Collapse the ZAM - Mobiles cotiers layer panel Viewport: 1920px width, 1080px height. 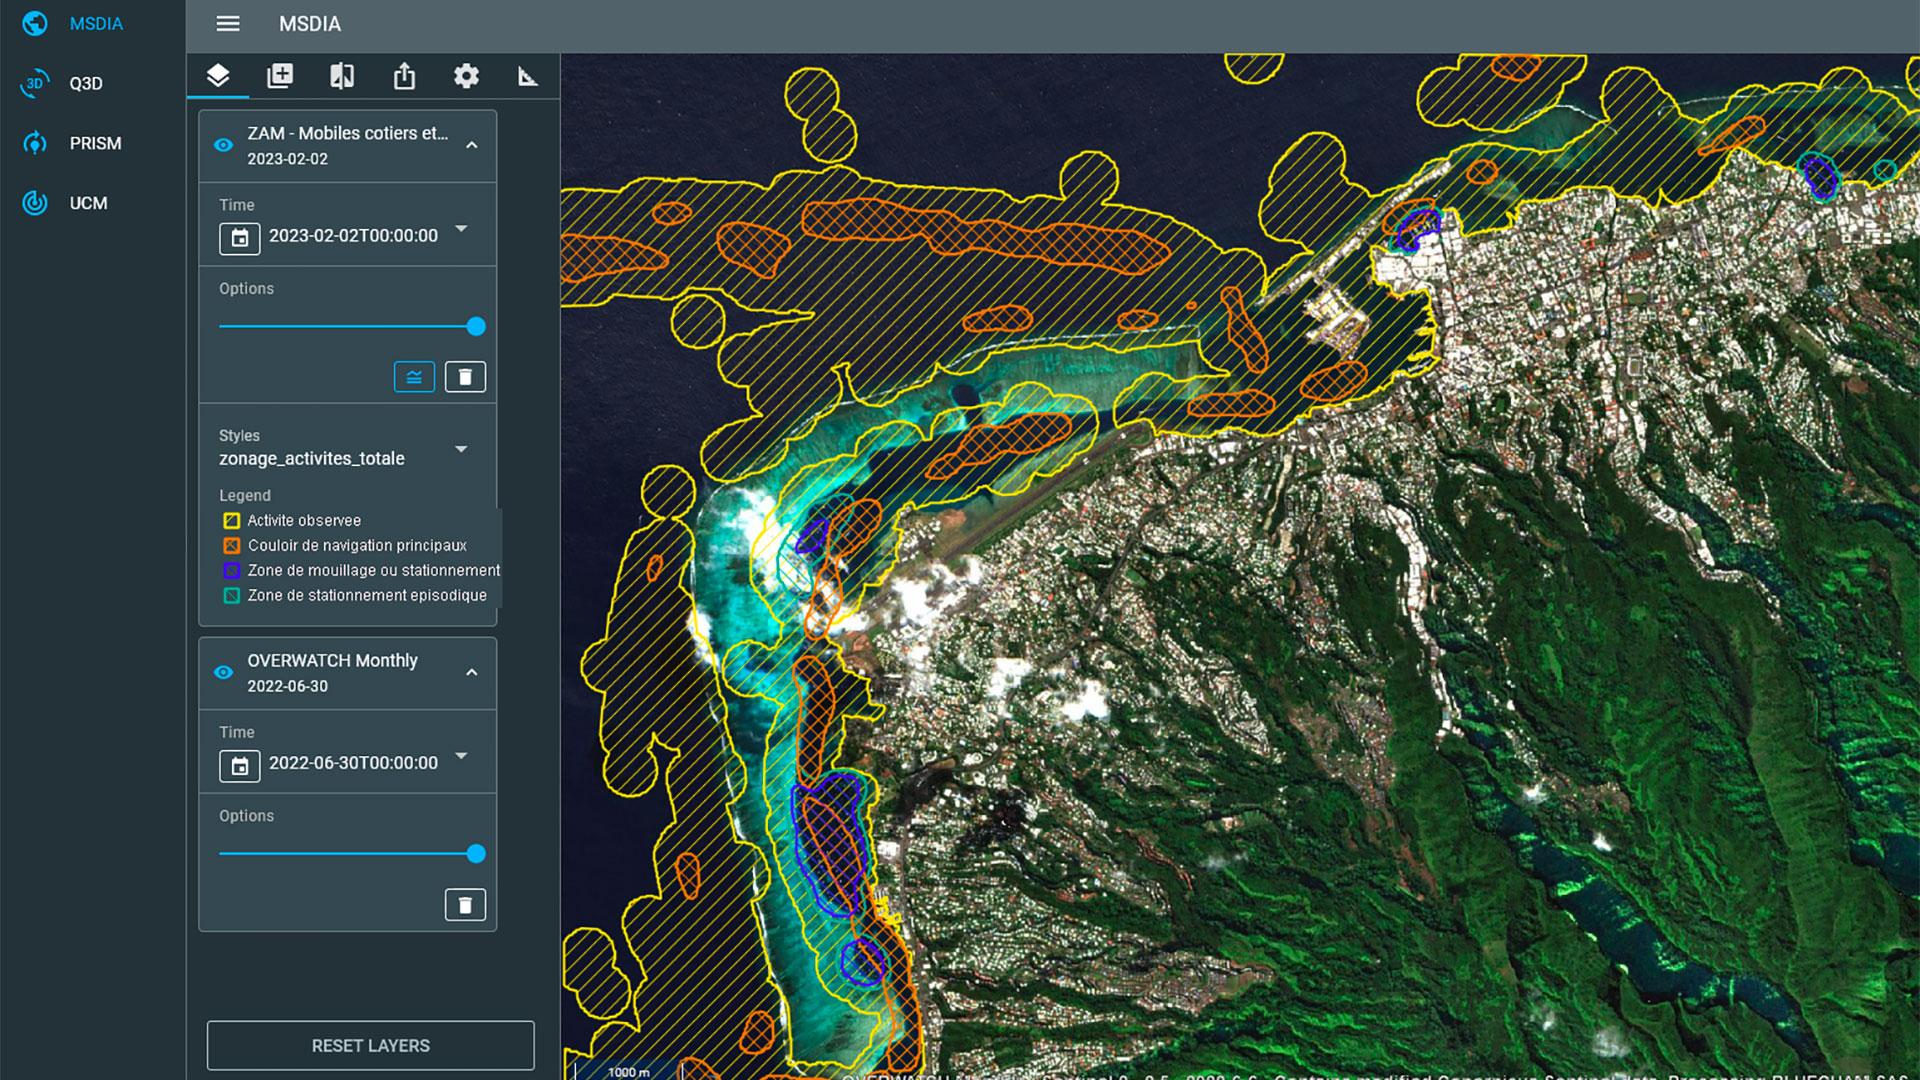[x=472, y=145]
